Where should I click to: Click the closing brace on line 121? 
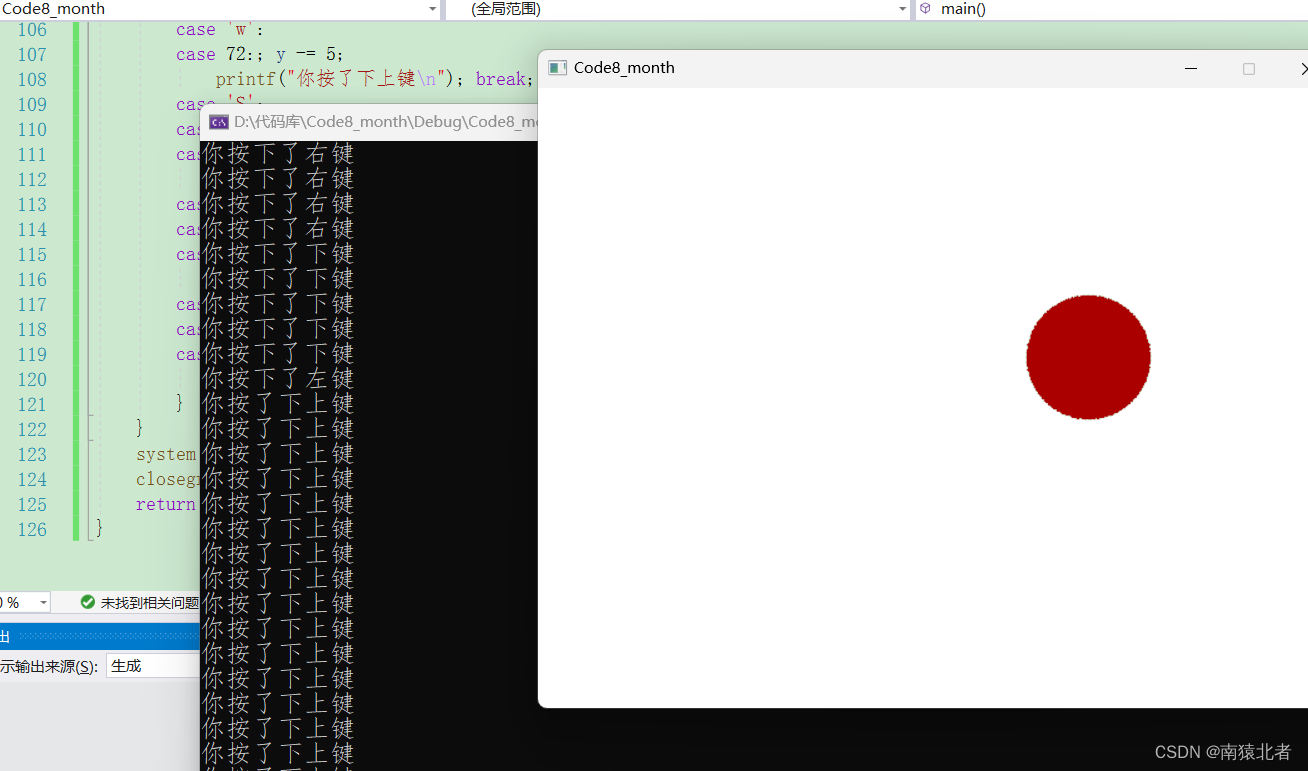pos(180,404)
